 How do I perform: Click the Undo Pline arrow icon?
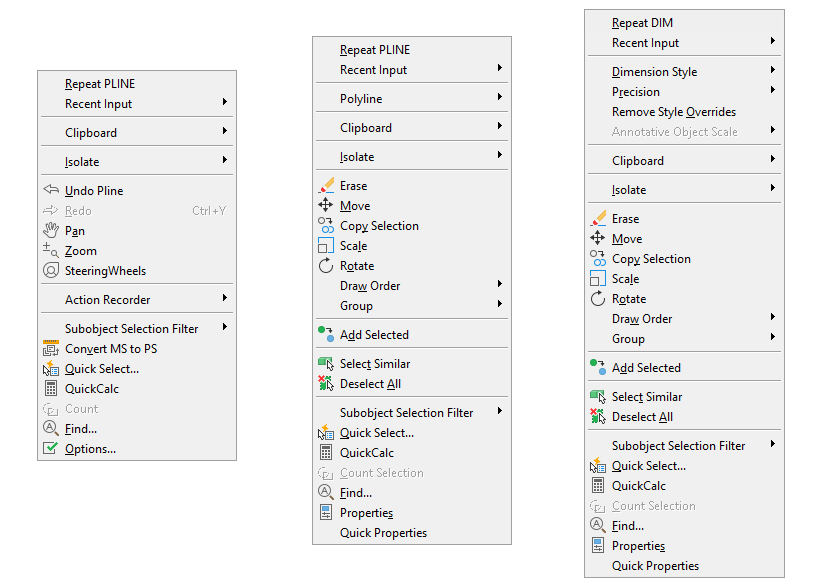click(x=51, y=190)
